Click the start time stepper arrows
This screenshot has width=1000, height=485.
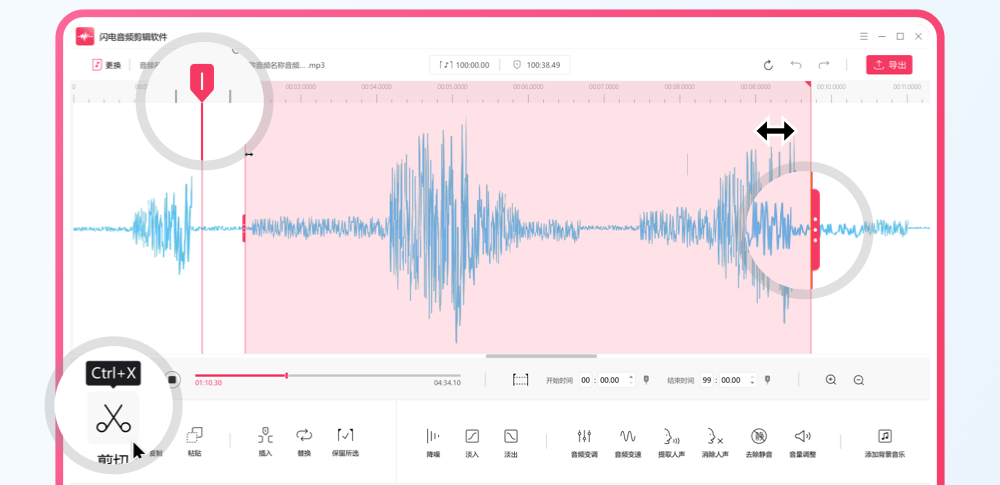coord(631,380)
